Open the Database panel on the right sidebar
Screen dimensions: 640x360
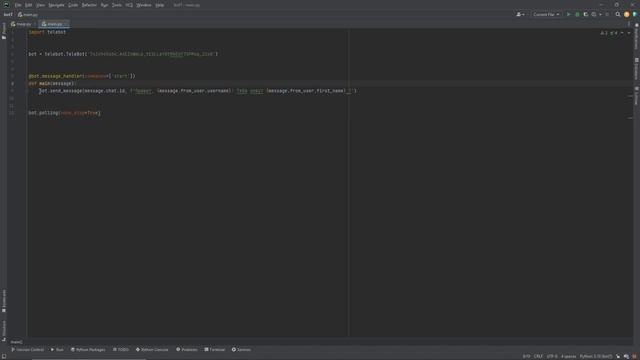click(636, 69)
